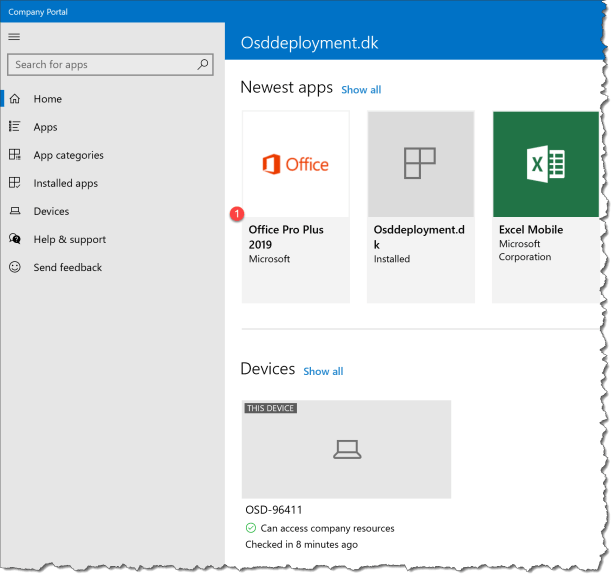The width and height of the screenshot is (616, 579).
Task: Open App categories in the sidebar
Action: click(113, 155)
